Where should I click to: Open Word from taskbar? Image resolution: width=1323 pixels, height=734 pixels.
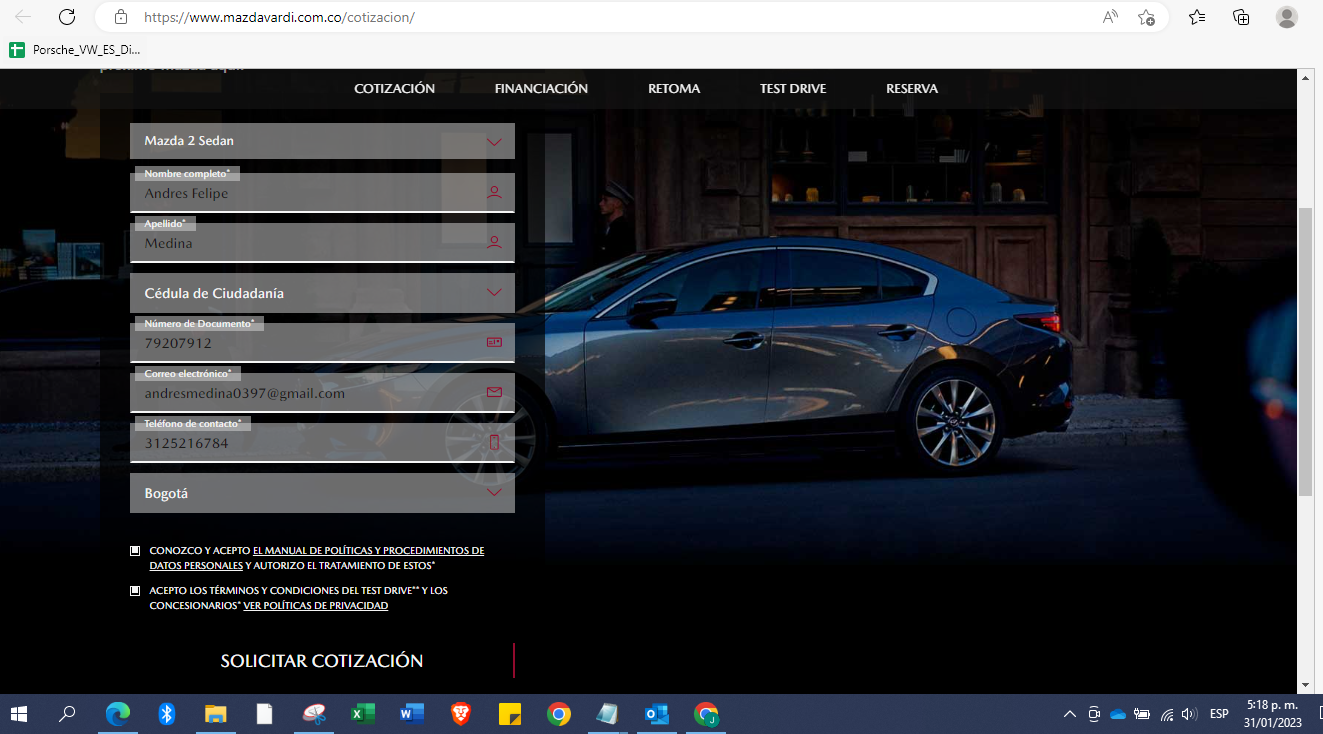[412, 714]
